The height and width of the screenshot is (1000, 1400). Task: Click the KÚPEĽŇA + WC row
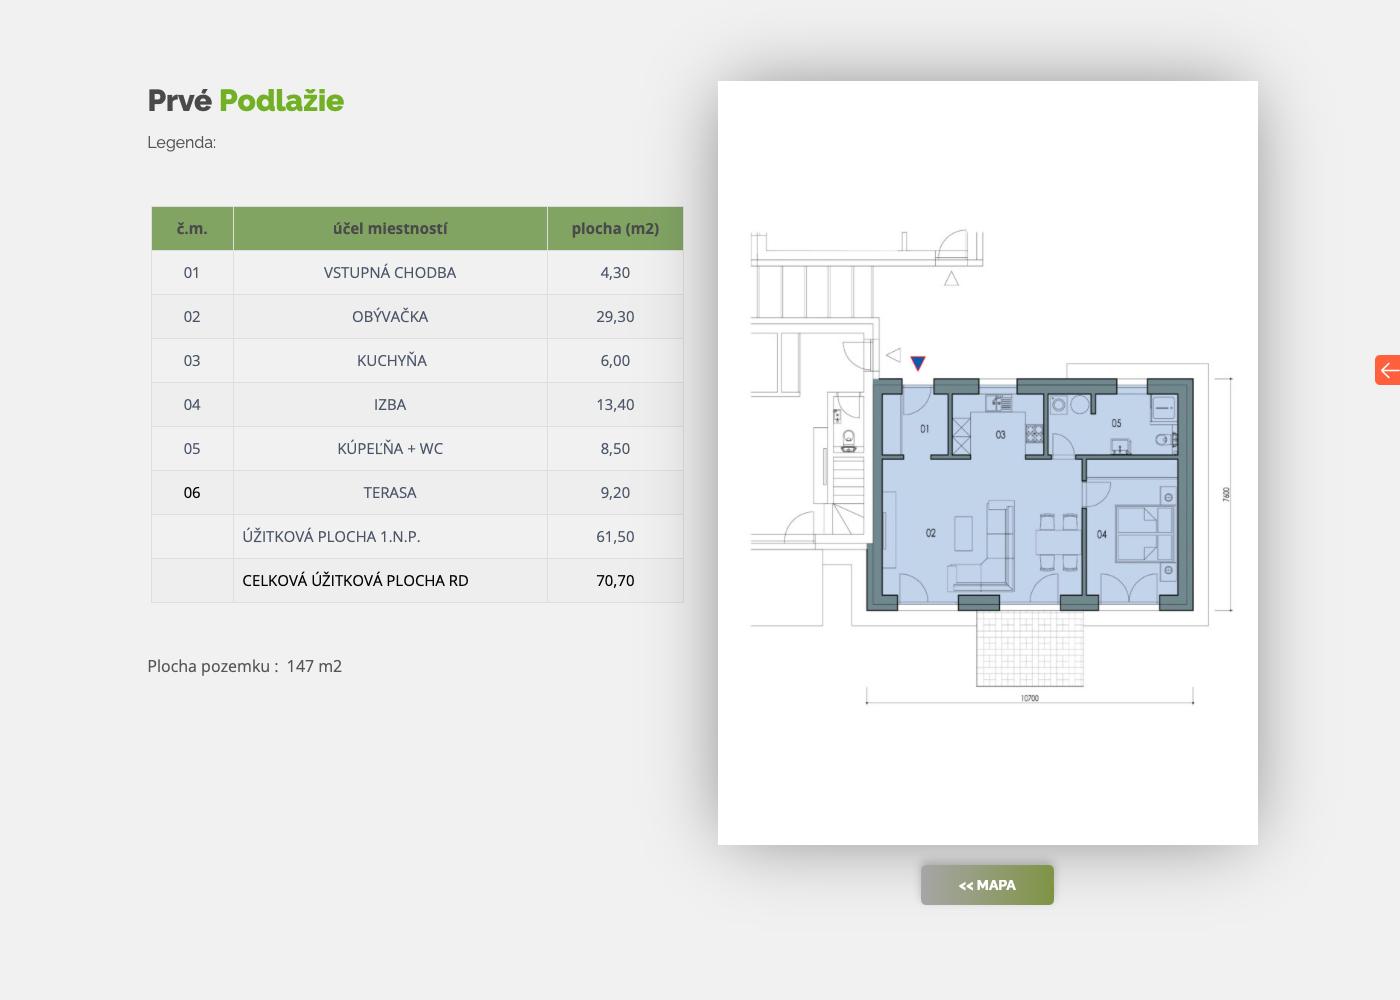417,448
